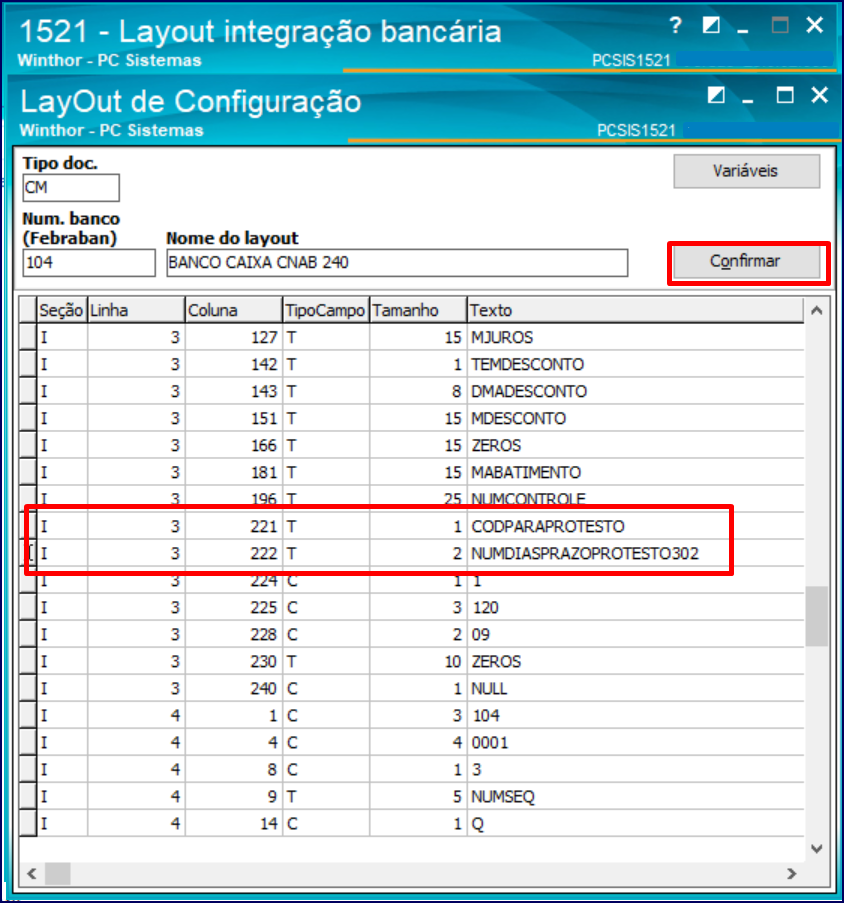The image size is (844, 903).
Task: Select the MDESCONTO text cell
Action: 636,419
